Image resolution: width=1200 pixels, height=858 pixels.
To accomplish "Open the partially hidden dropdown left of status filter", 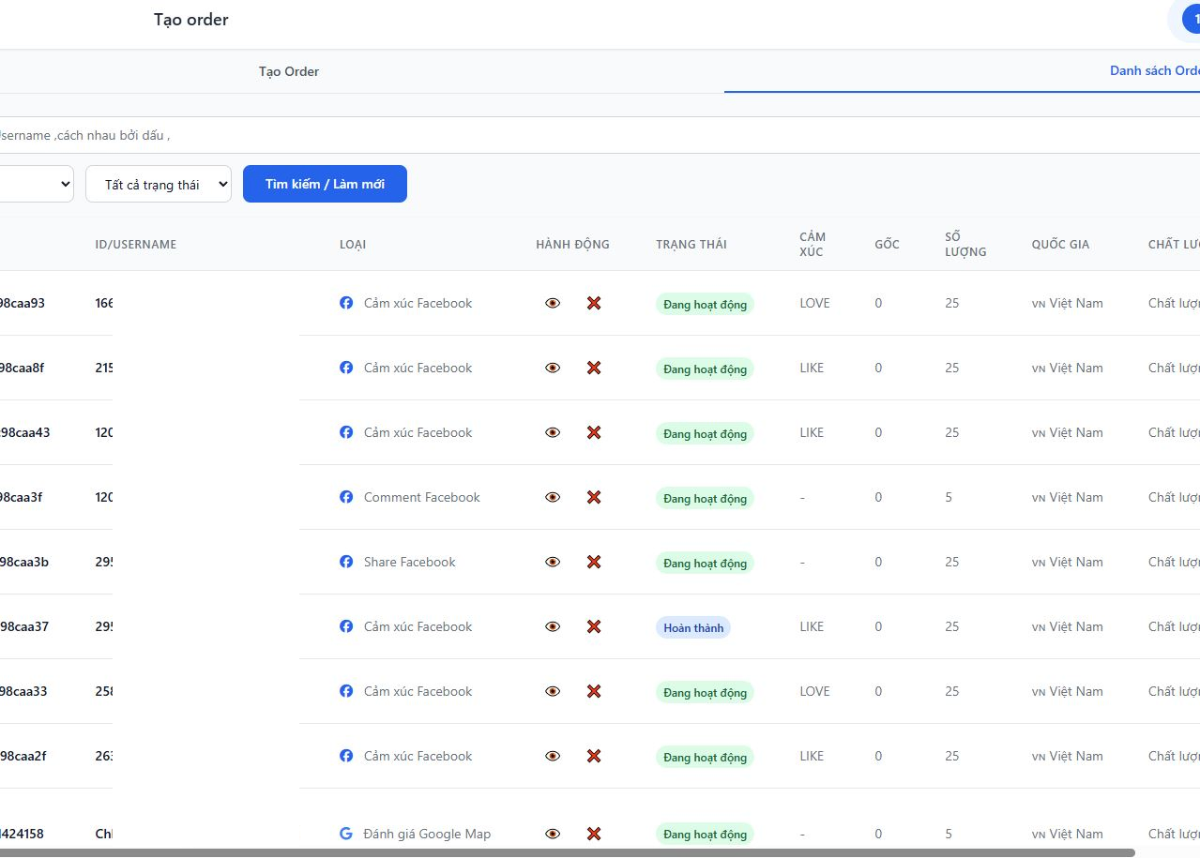I will (x=37, y=184).
